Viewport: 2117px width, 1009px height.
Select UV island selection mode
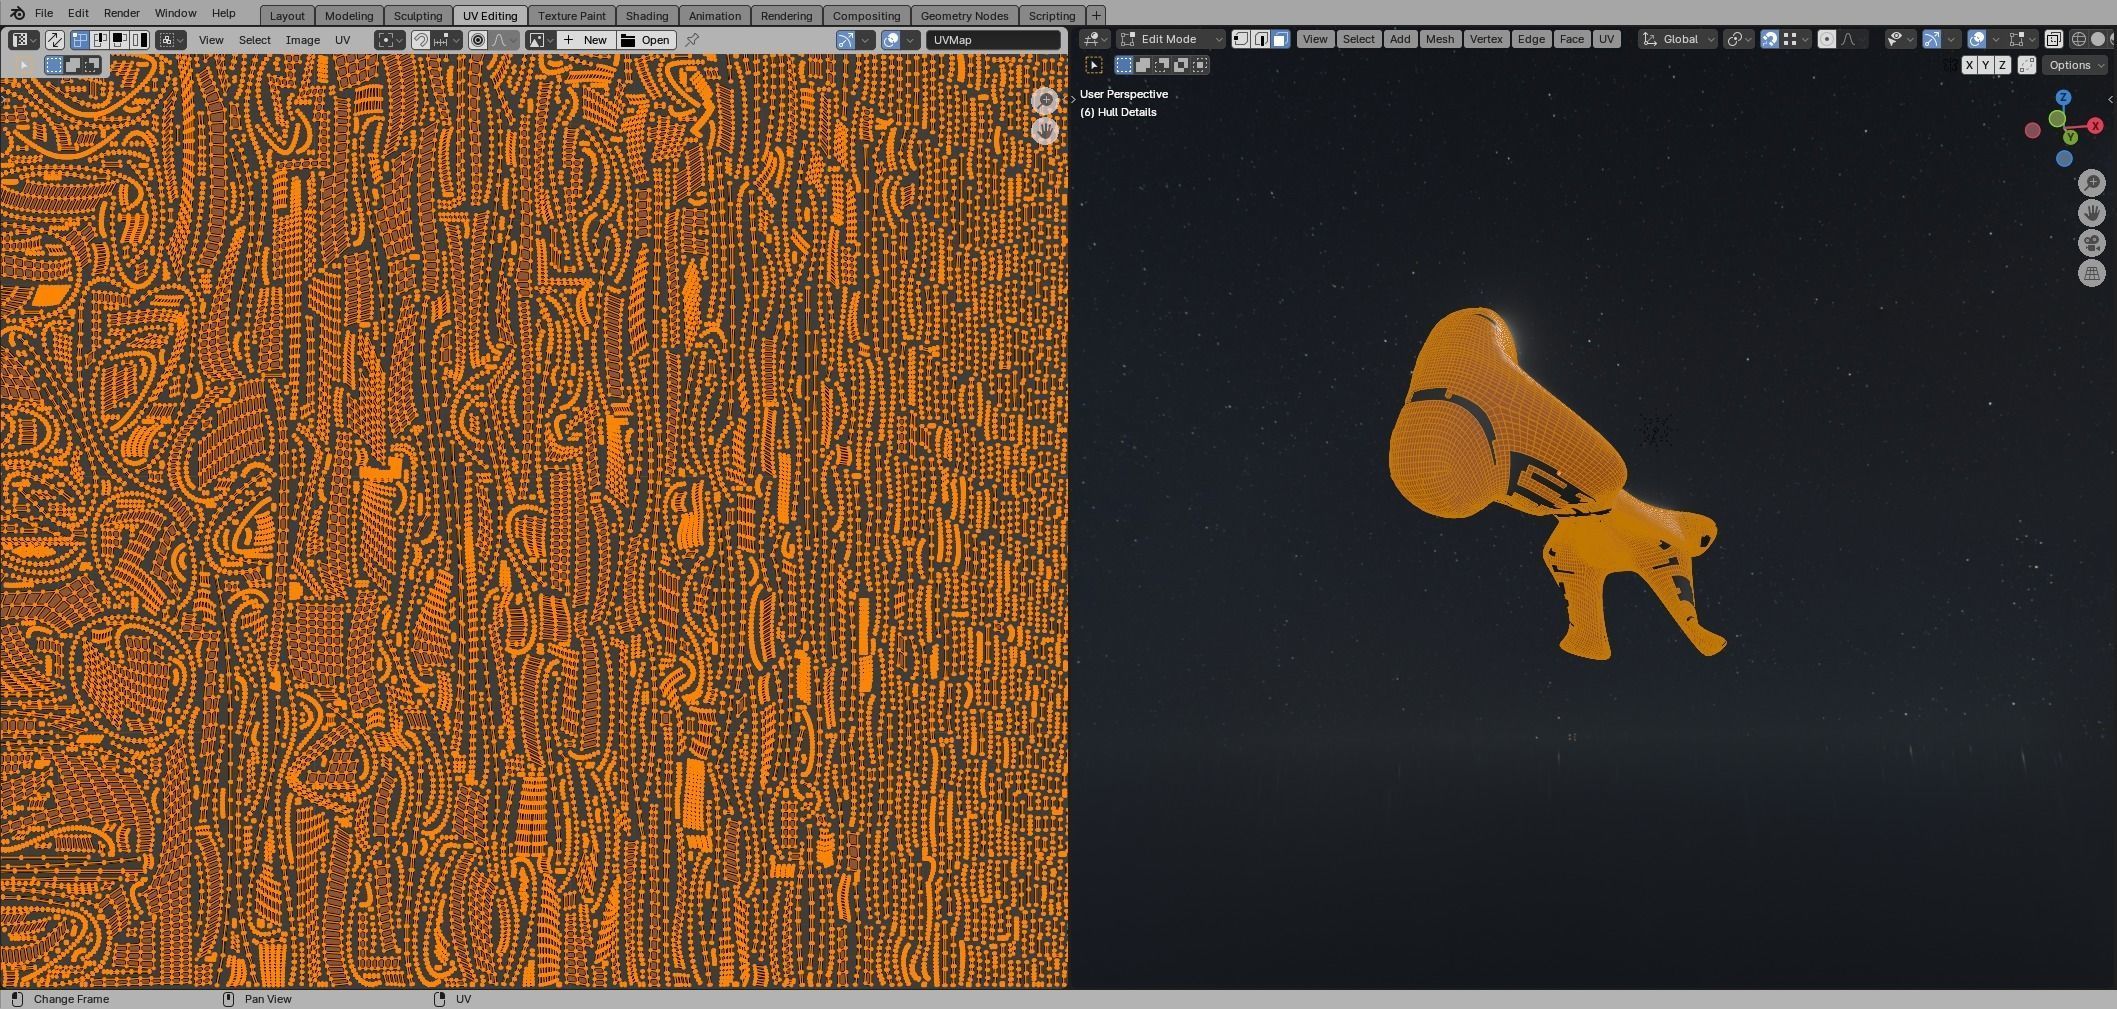[x=139, y=40]
